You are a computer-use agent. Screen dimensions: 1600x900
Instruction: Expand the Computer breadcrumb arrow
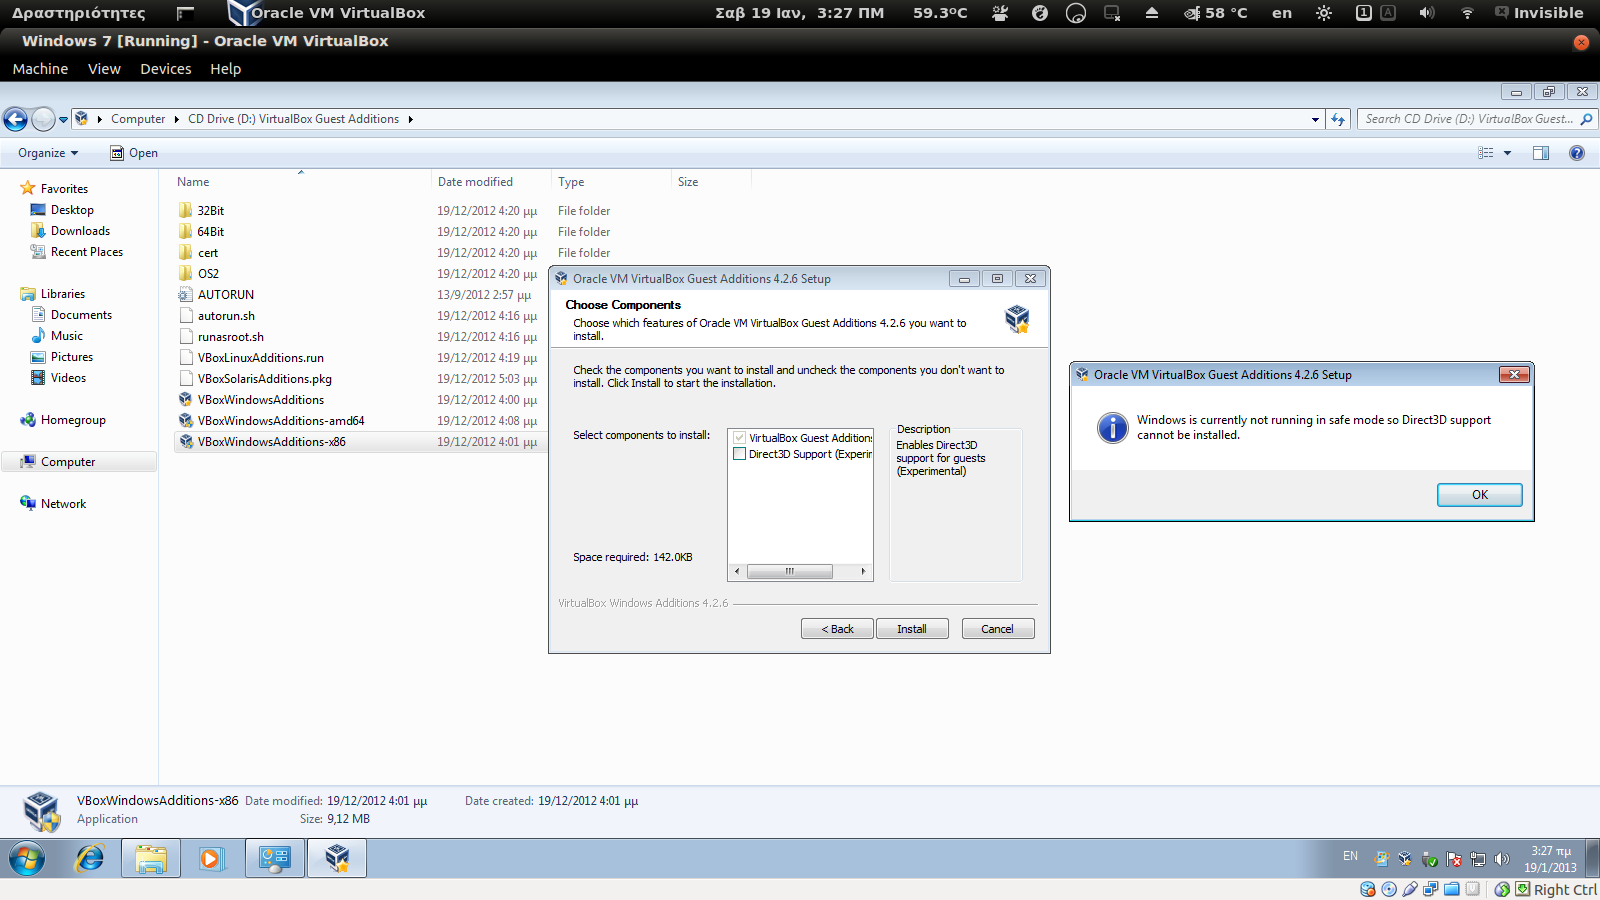(x=176, y=119)
